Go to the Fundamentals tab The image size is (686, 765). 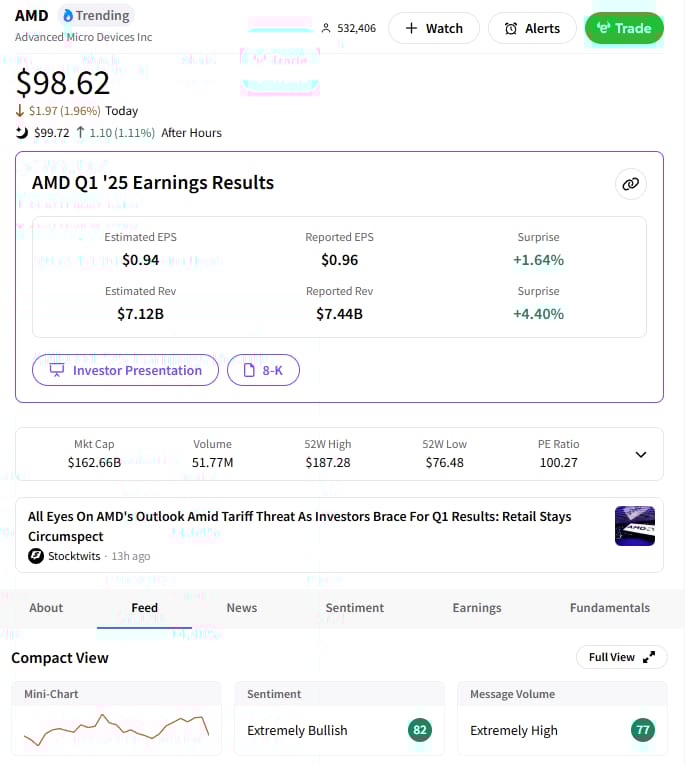coord(609,607)
